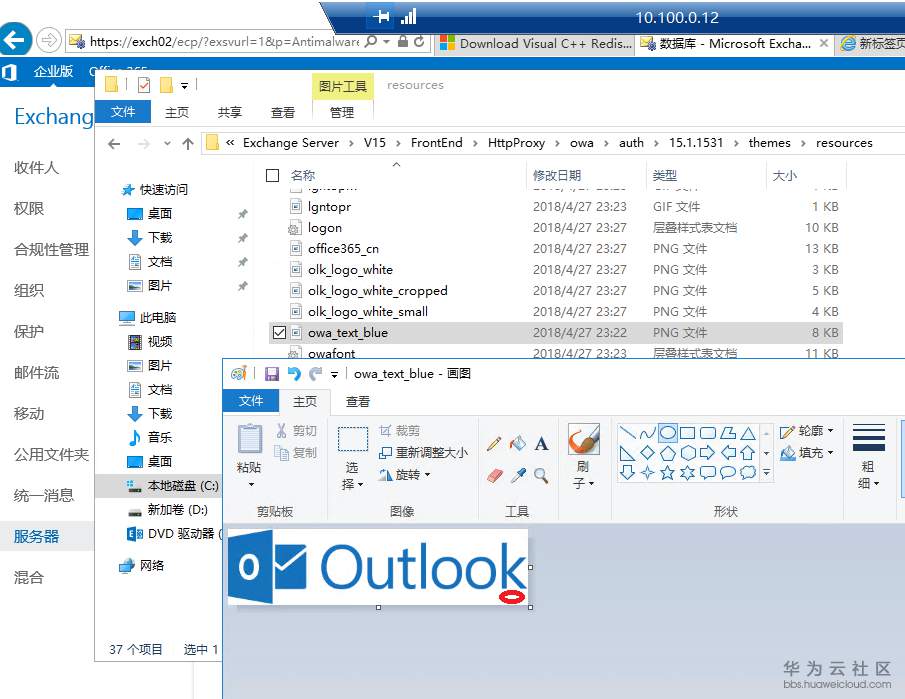Click the Paste clipboard icon in Paint
Viewport: 905px width, 699px height.
point(249,439)
